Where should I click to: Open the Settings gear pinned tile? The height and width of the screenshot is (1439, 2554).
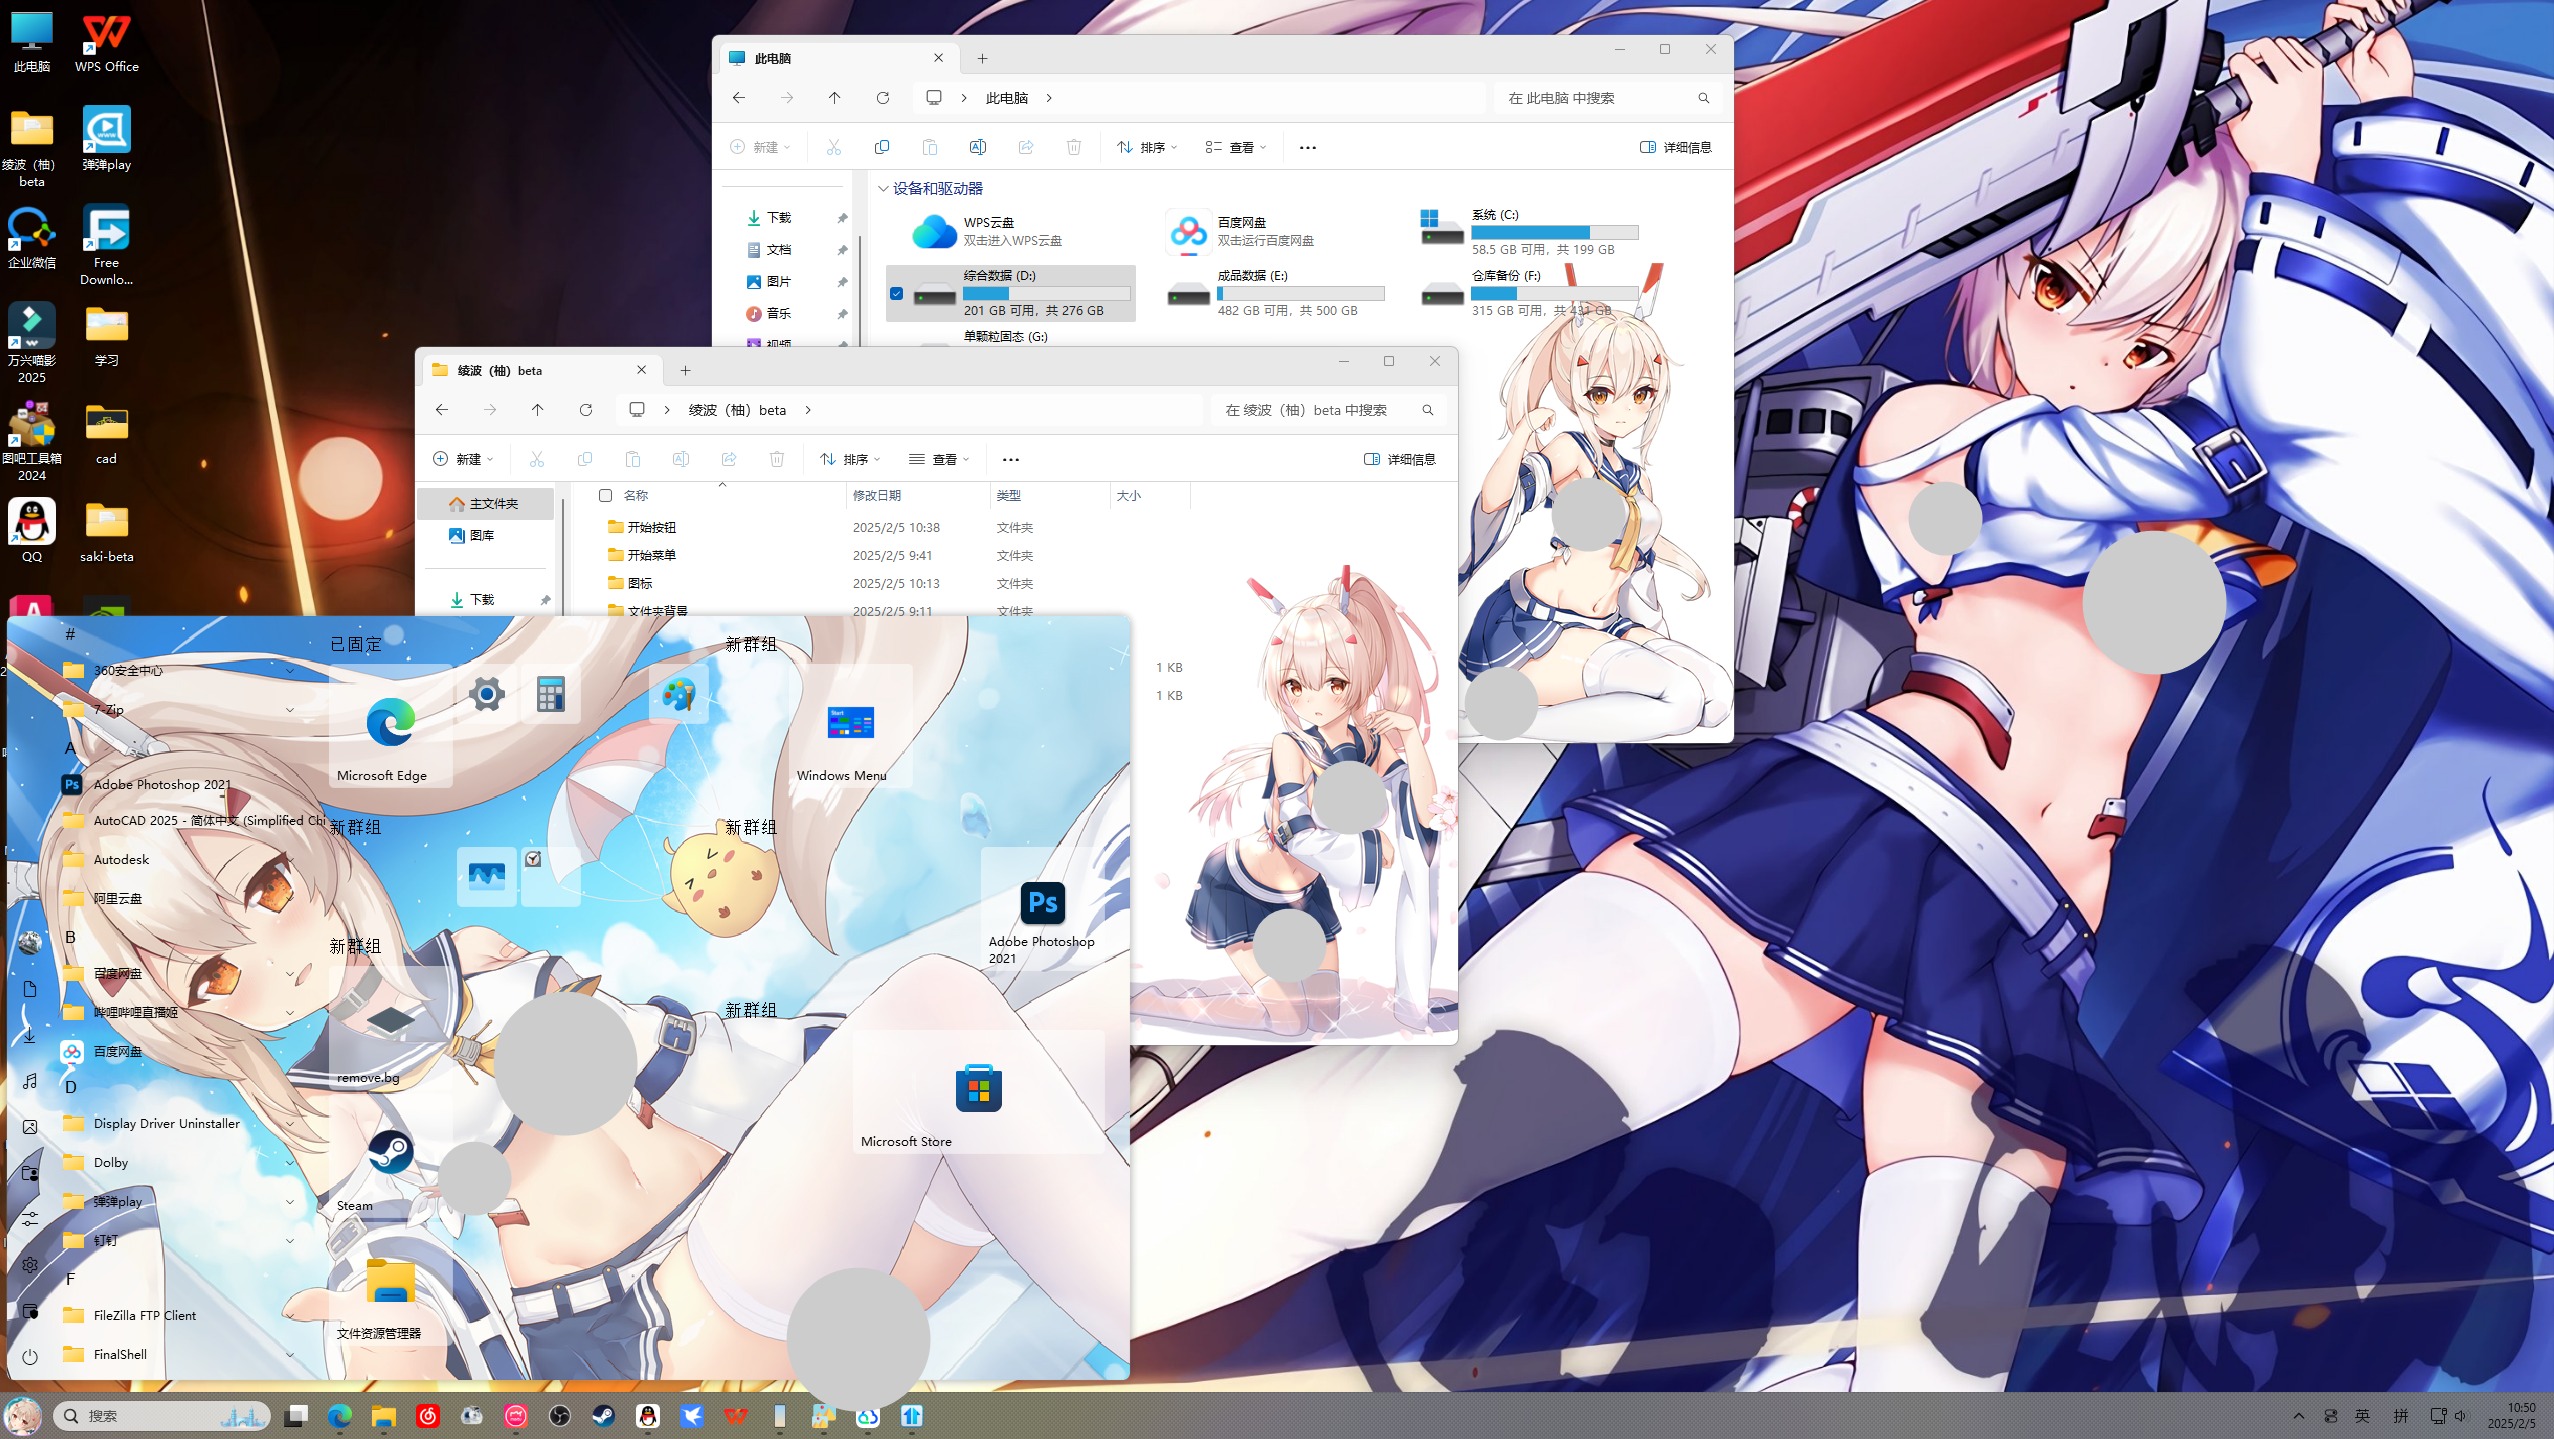pyautogui.click(x=486, y=694)
